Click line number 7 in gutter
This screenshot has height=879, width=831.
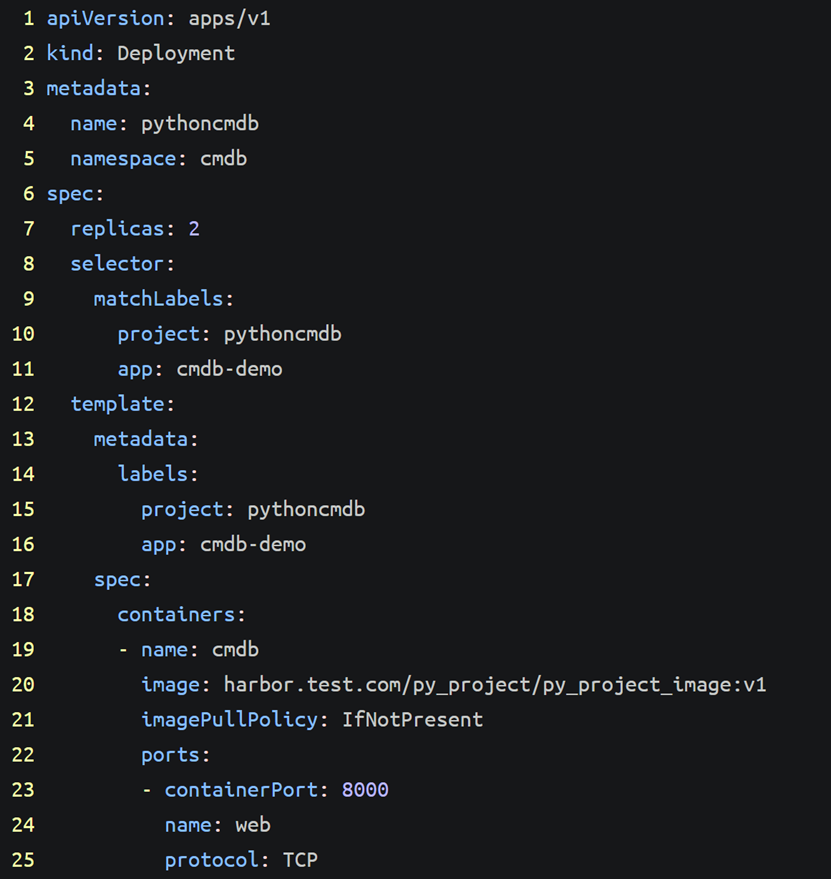pos(29,229)
